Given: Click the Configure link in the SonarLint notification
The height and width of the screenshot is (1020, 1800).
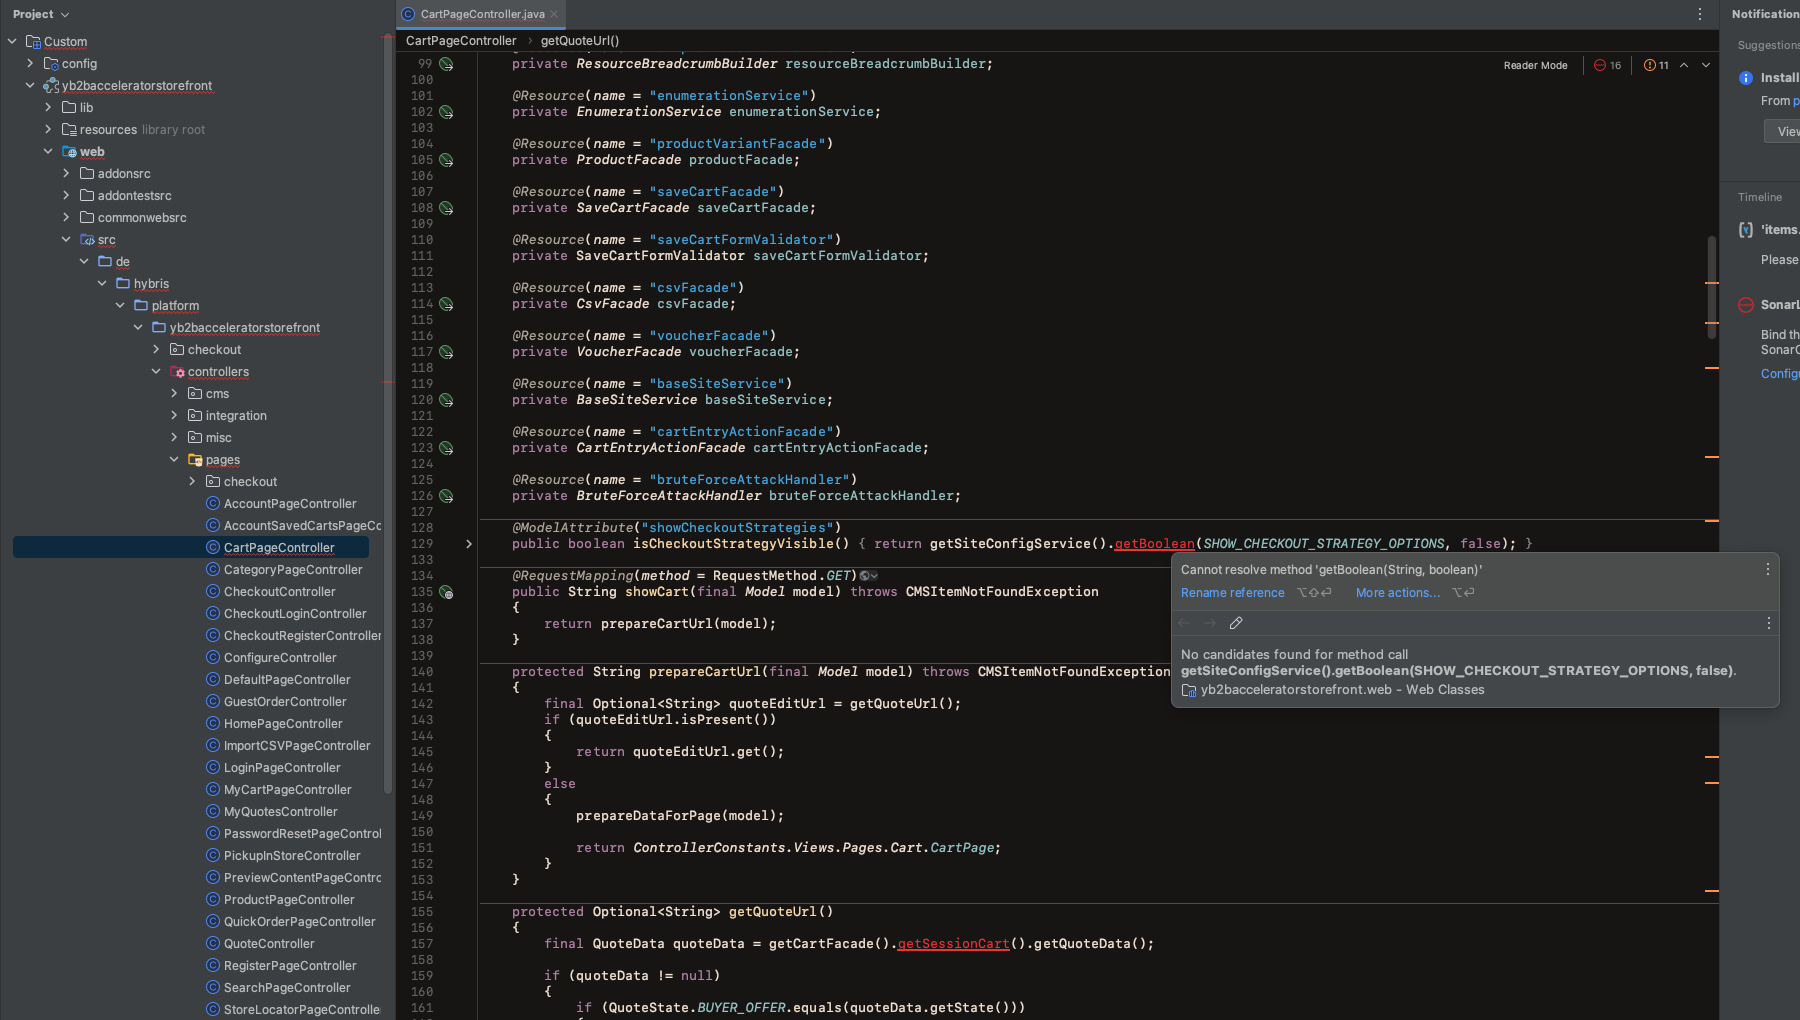Looking at the screenshot, I should coord(1779,373).
